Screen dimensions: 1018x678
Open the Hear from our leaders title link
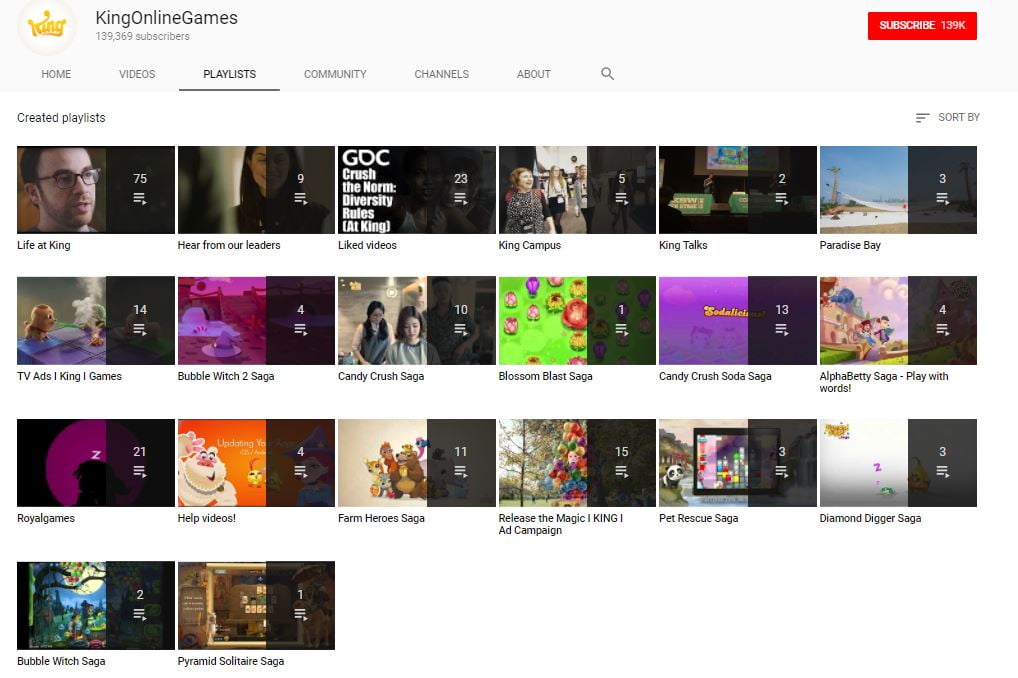pyautogui.click(x=229, y=245)
